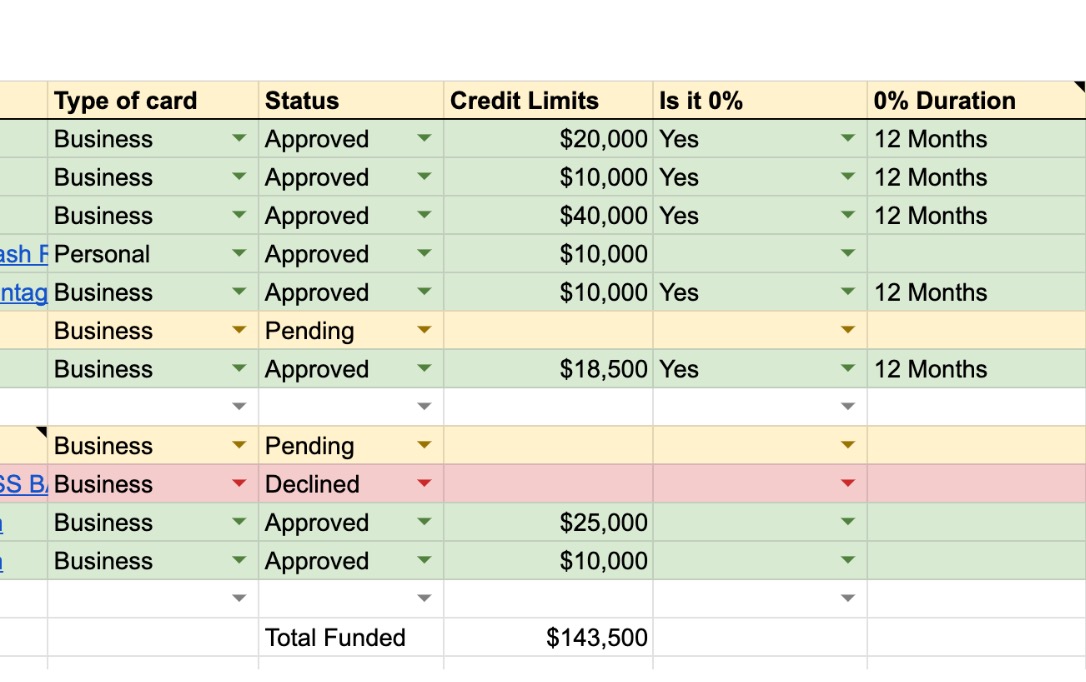Select the 'Status' column header cell
Screen dimensions: 1086x682
coord(350,101)
